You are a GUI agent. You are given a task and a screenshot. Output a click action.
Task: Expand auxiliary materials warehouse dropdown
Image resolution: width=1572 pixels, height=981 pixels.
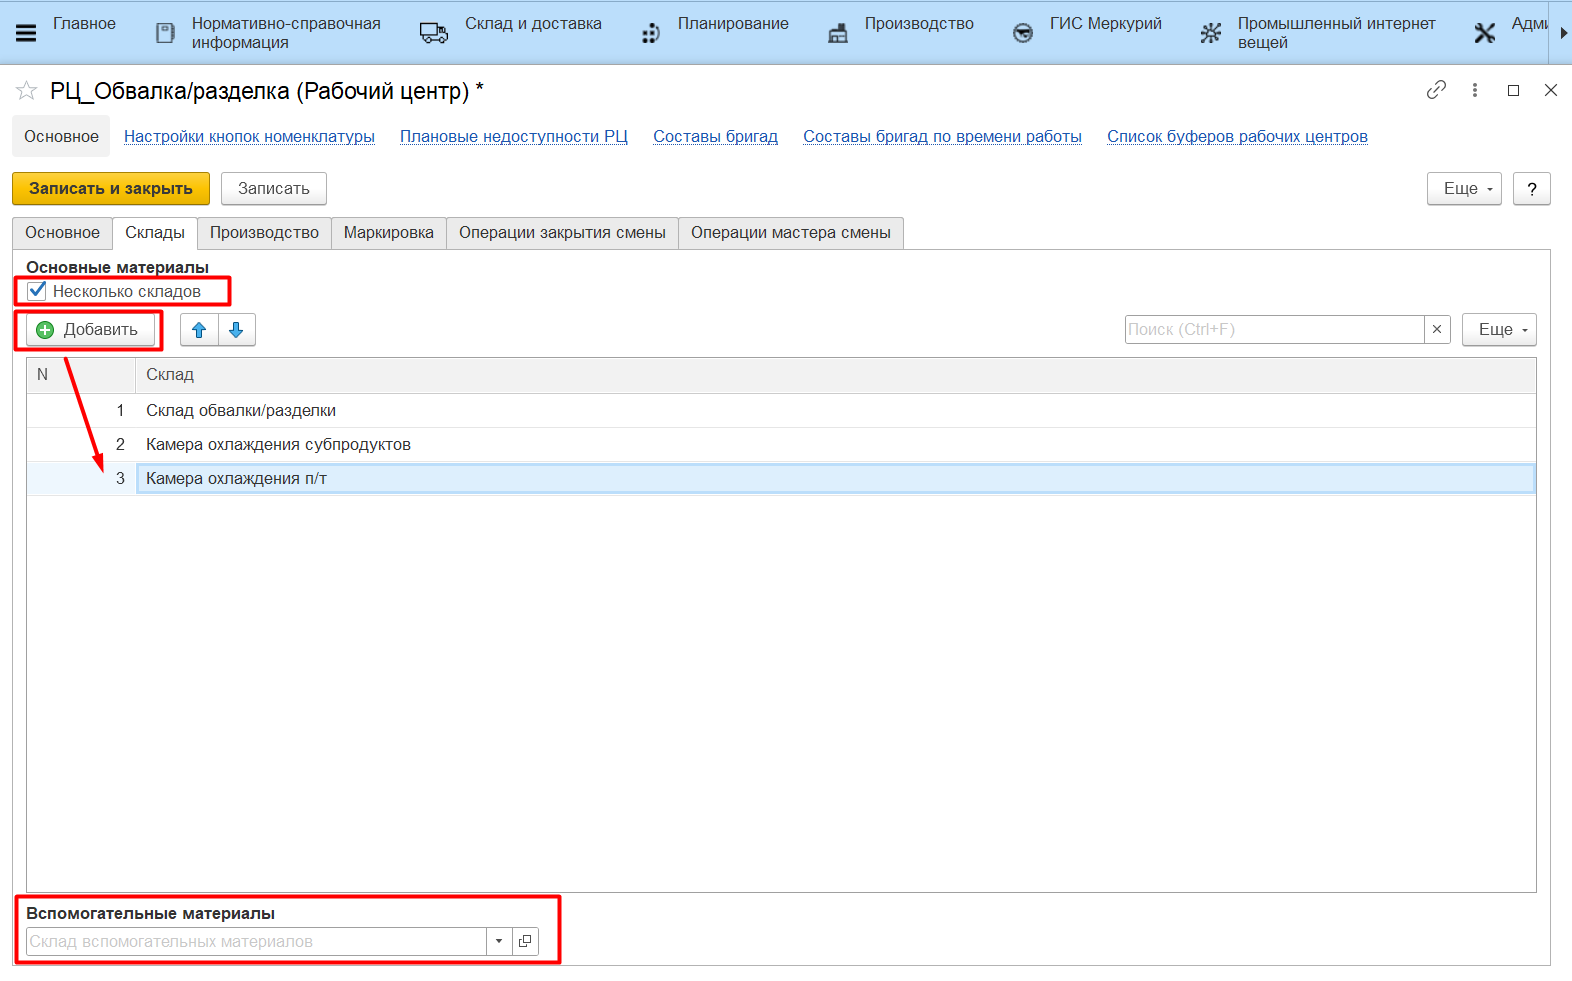499,941
